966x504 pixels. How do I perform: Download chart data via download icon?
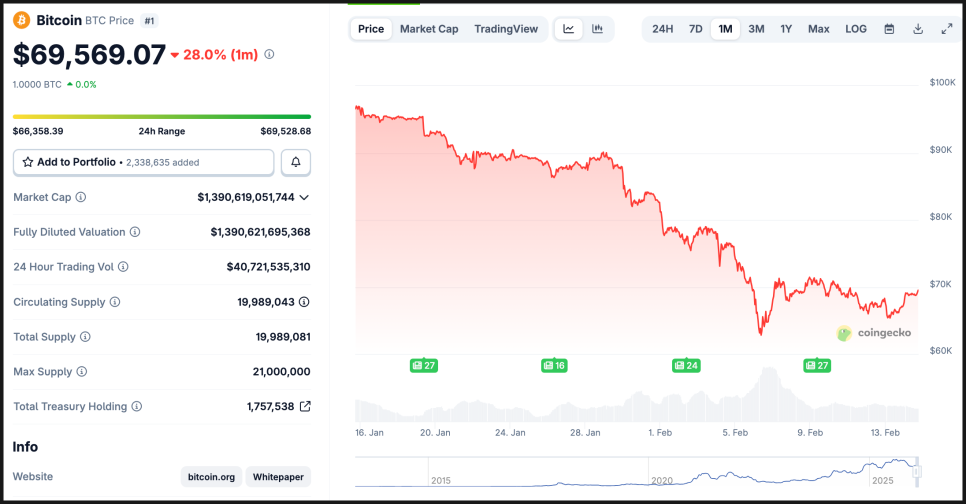click(918, 29)
